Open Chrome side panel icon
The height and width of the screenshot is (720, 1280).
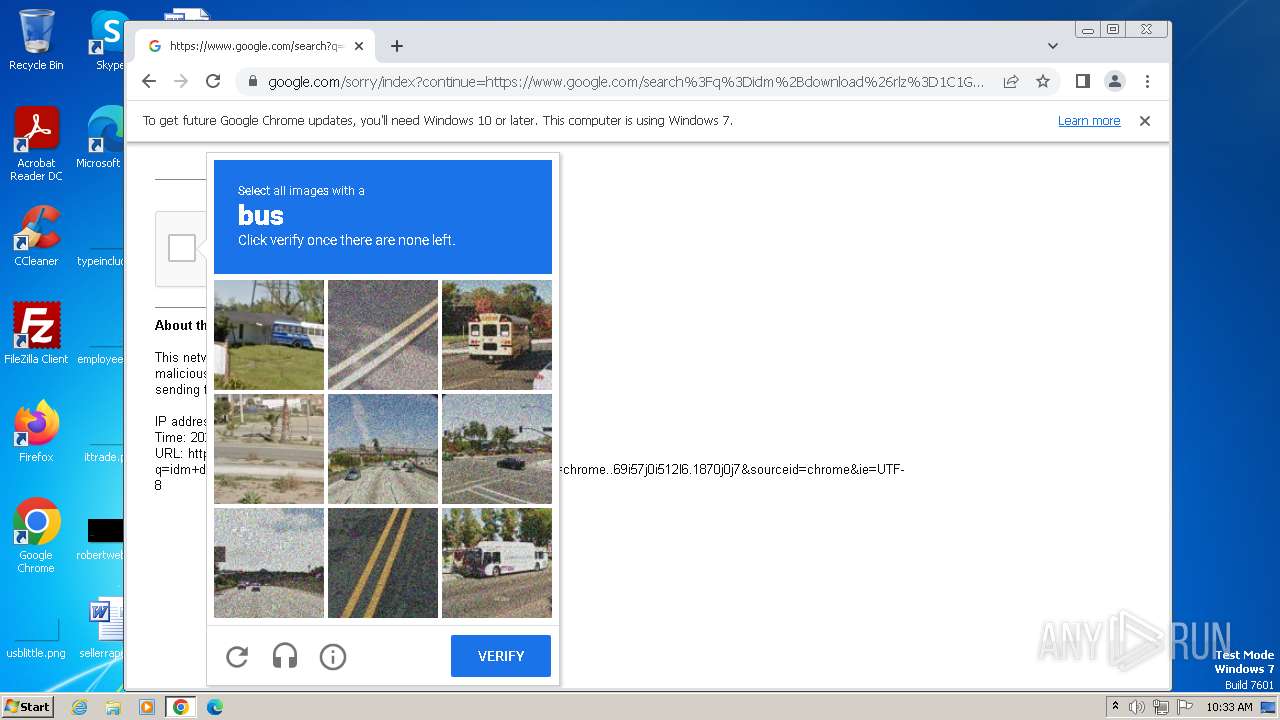[1083, 81]
